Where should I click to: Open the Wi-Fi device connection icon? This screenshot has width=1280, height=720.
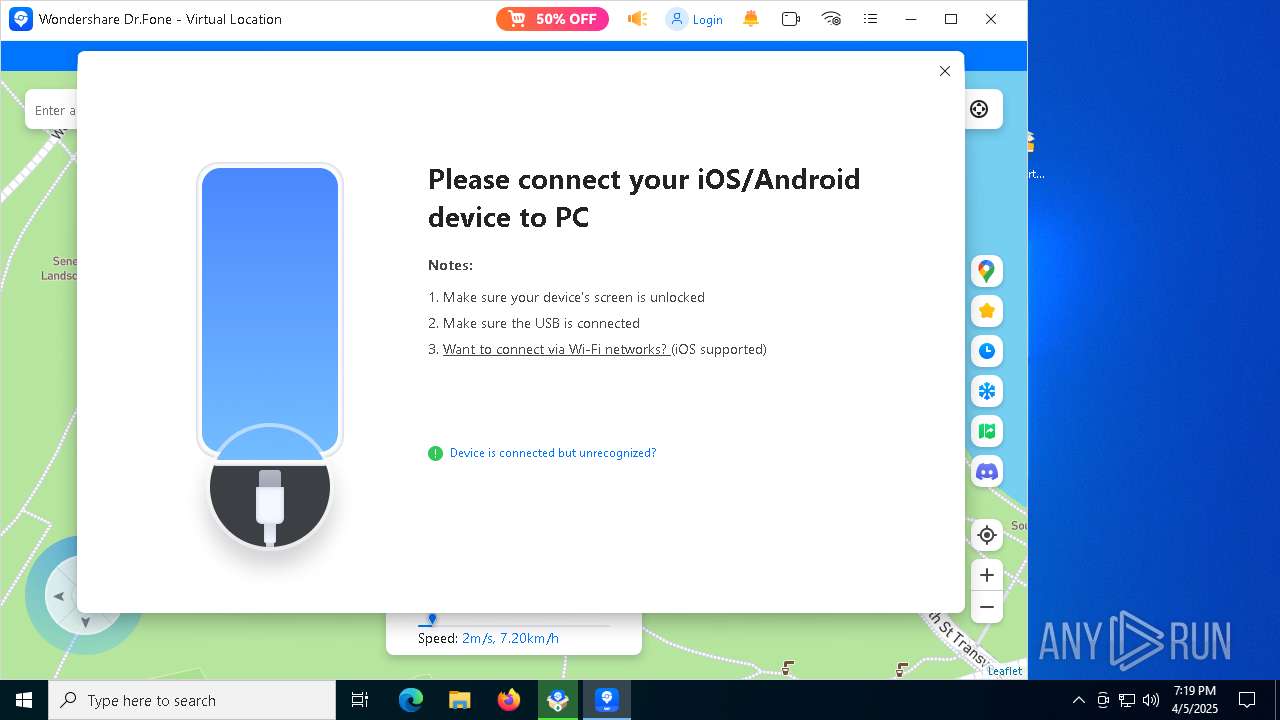pyautogui.click(x=831, y=19)
